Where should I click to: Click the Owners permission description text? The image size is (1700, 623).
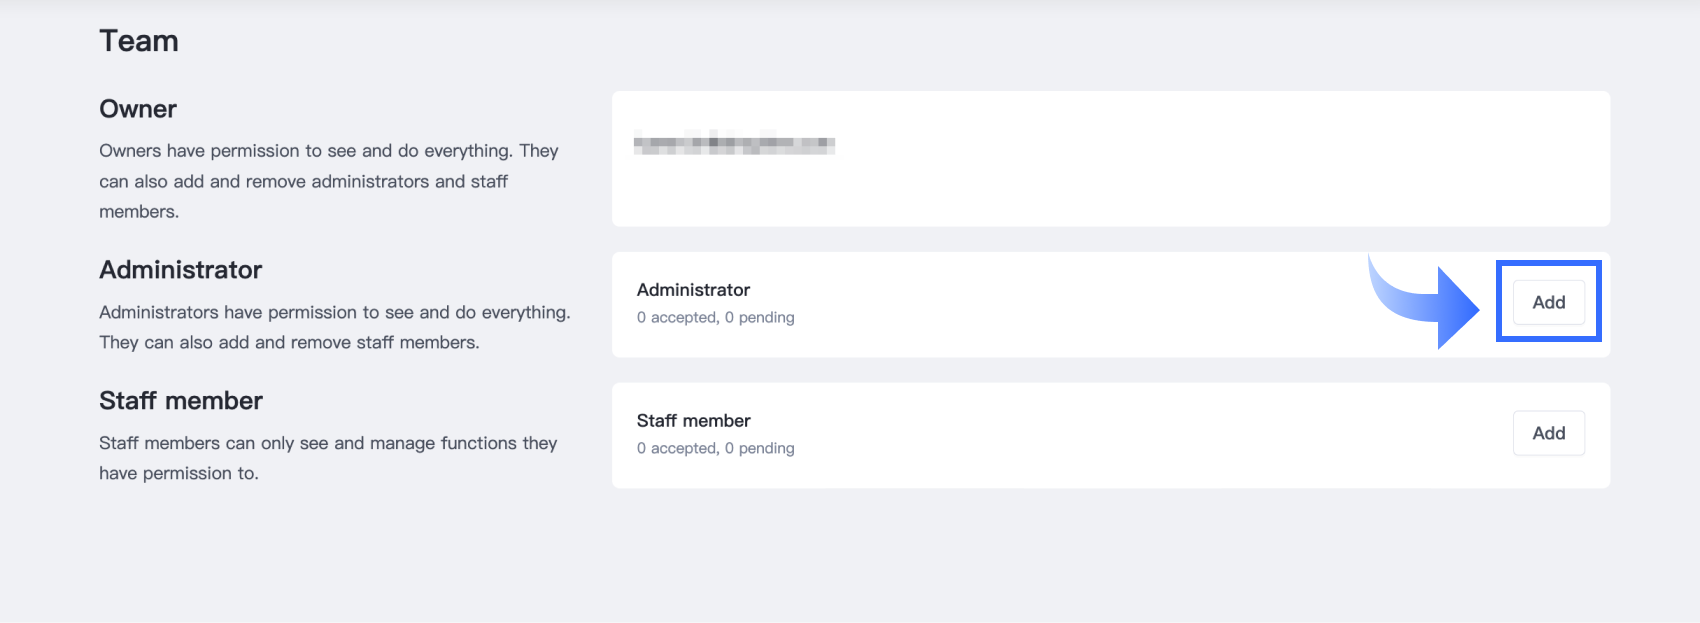328,181
